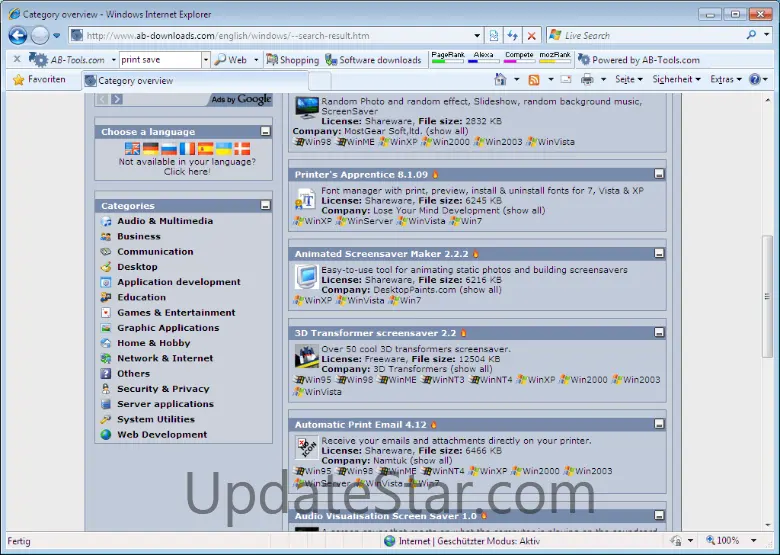Click the mozRank indicator
This screenshot has height=555, width=780.
555,57
